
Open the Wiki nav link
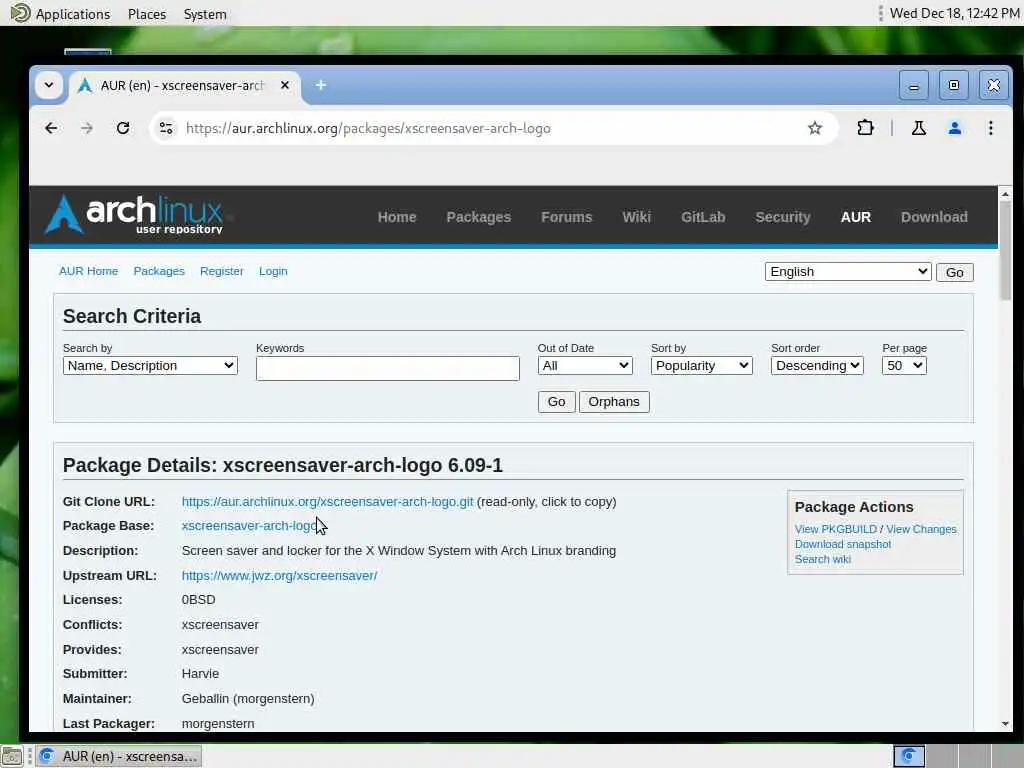click(x=637, y=217)
